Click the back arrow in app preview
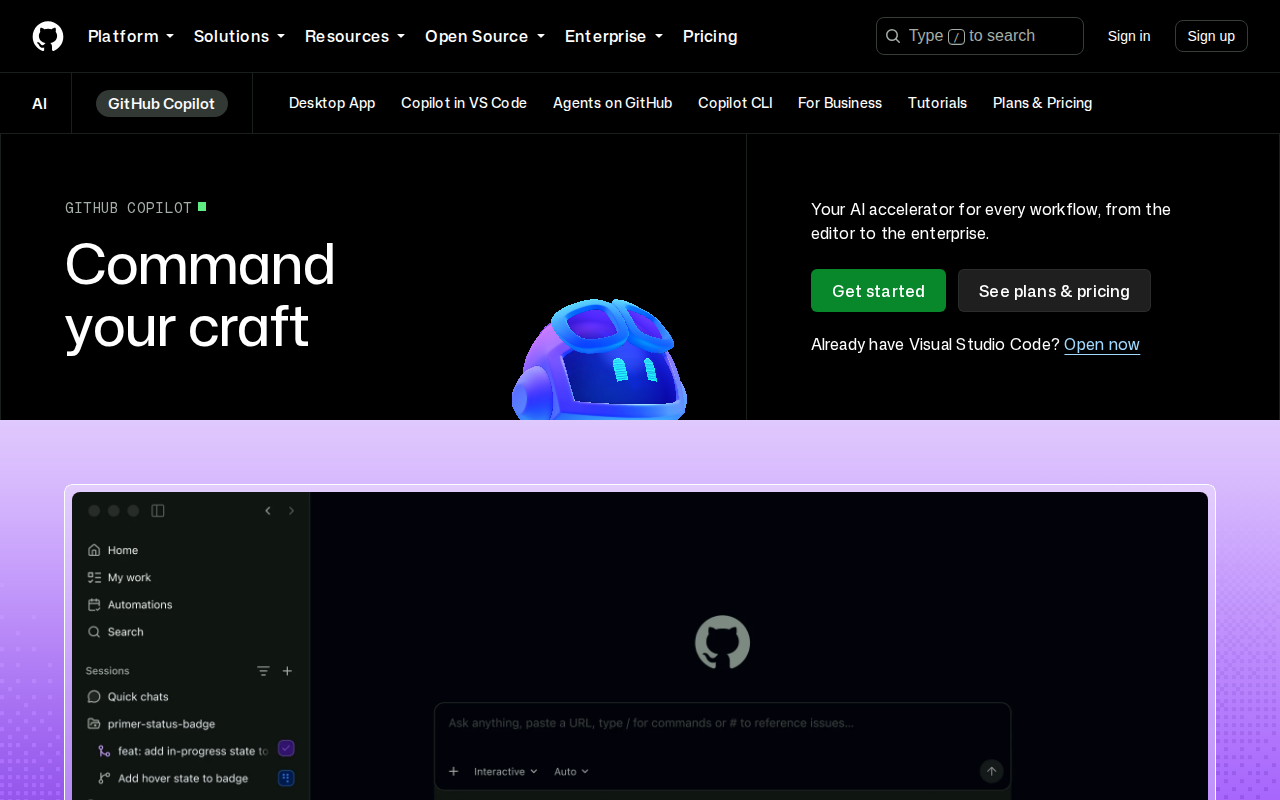The image size is (1280, 800). pyautogui.click(x=268, y=511)
